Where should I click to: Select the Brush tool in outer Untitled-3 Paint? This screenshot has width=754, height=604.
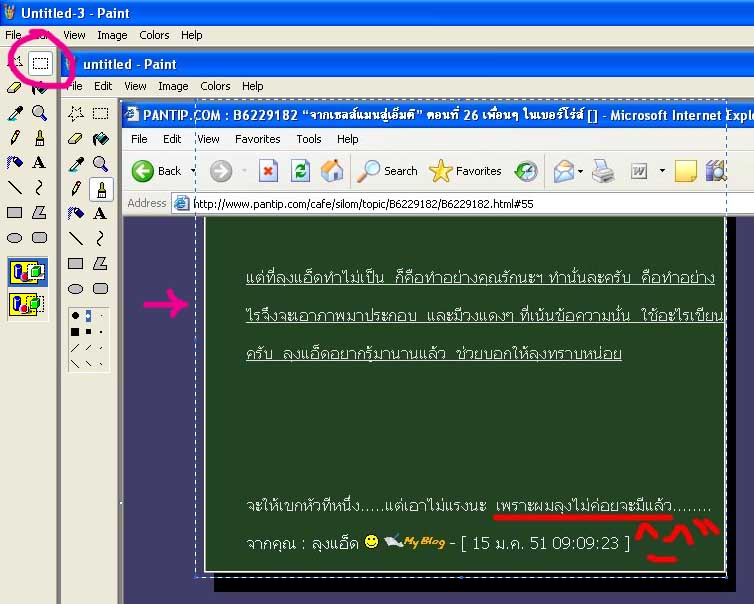39,138
